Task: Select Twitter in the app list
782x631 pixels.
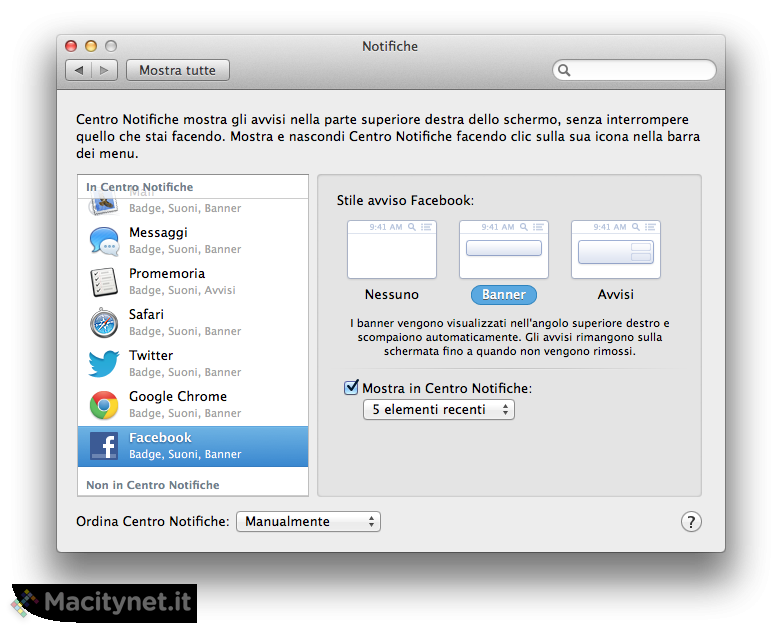Action: 193,364
